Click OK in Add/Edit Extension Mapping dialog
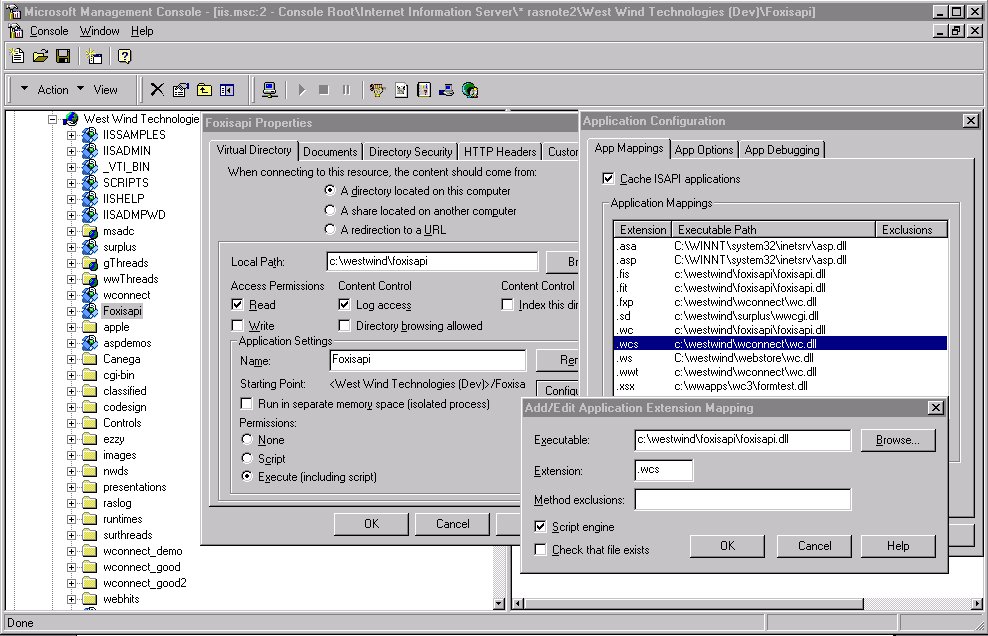Image resolution: width=988 pixels, height=636 pixels. click(x=727, y=546)
